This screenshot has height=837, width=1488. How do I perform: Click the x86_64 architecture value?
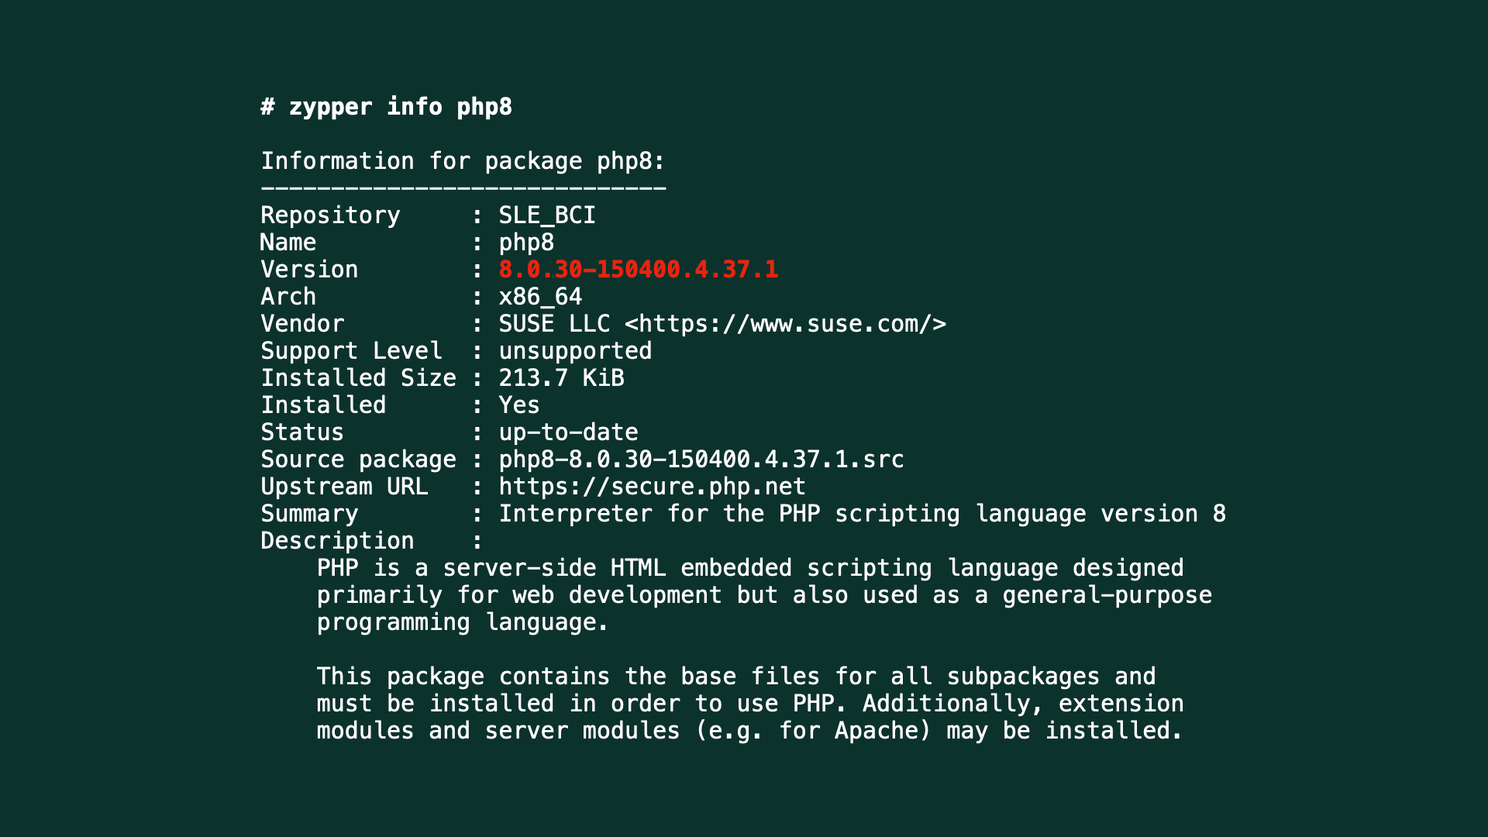(x=540, y=297)
